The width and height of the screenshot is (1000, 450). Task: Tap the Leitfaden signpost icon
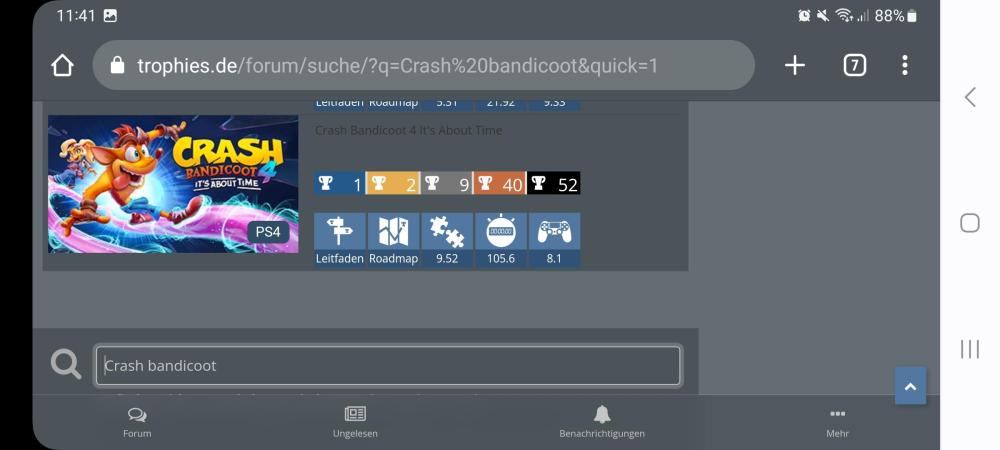tap(340, 232)
